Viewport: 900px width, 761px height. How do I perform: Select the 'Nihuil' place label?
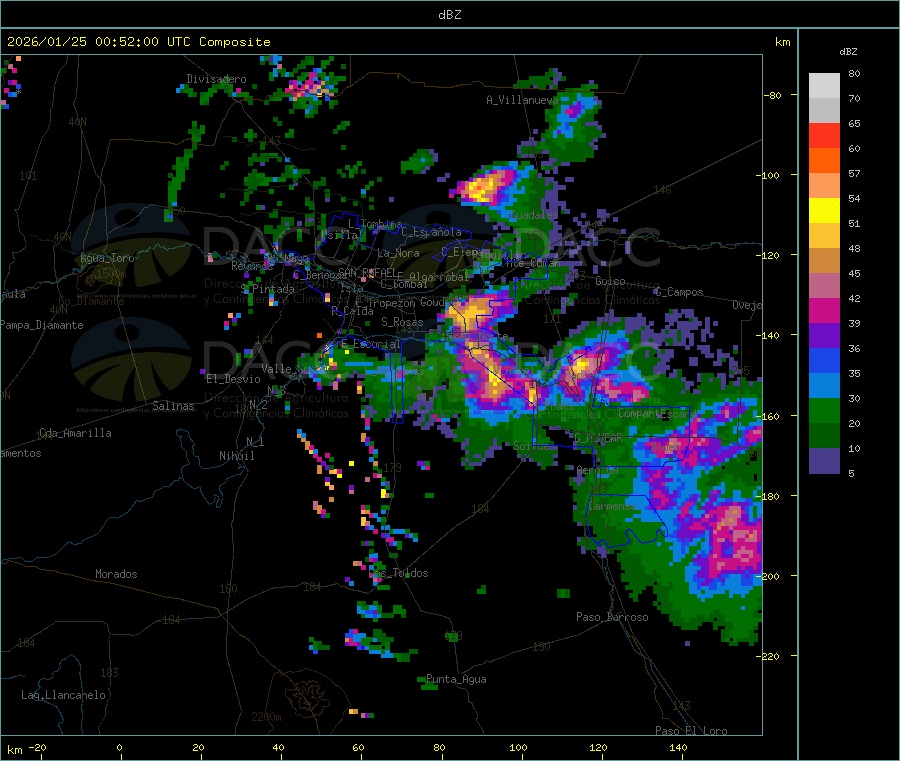[236, 456]
